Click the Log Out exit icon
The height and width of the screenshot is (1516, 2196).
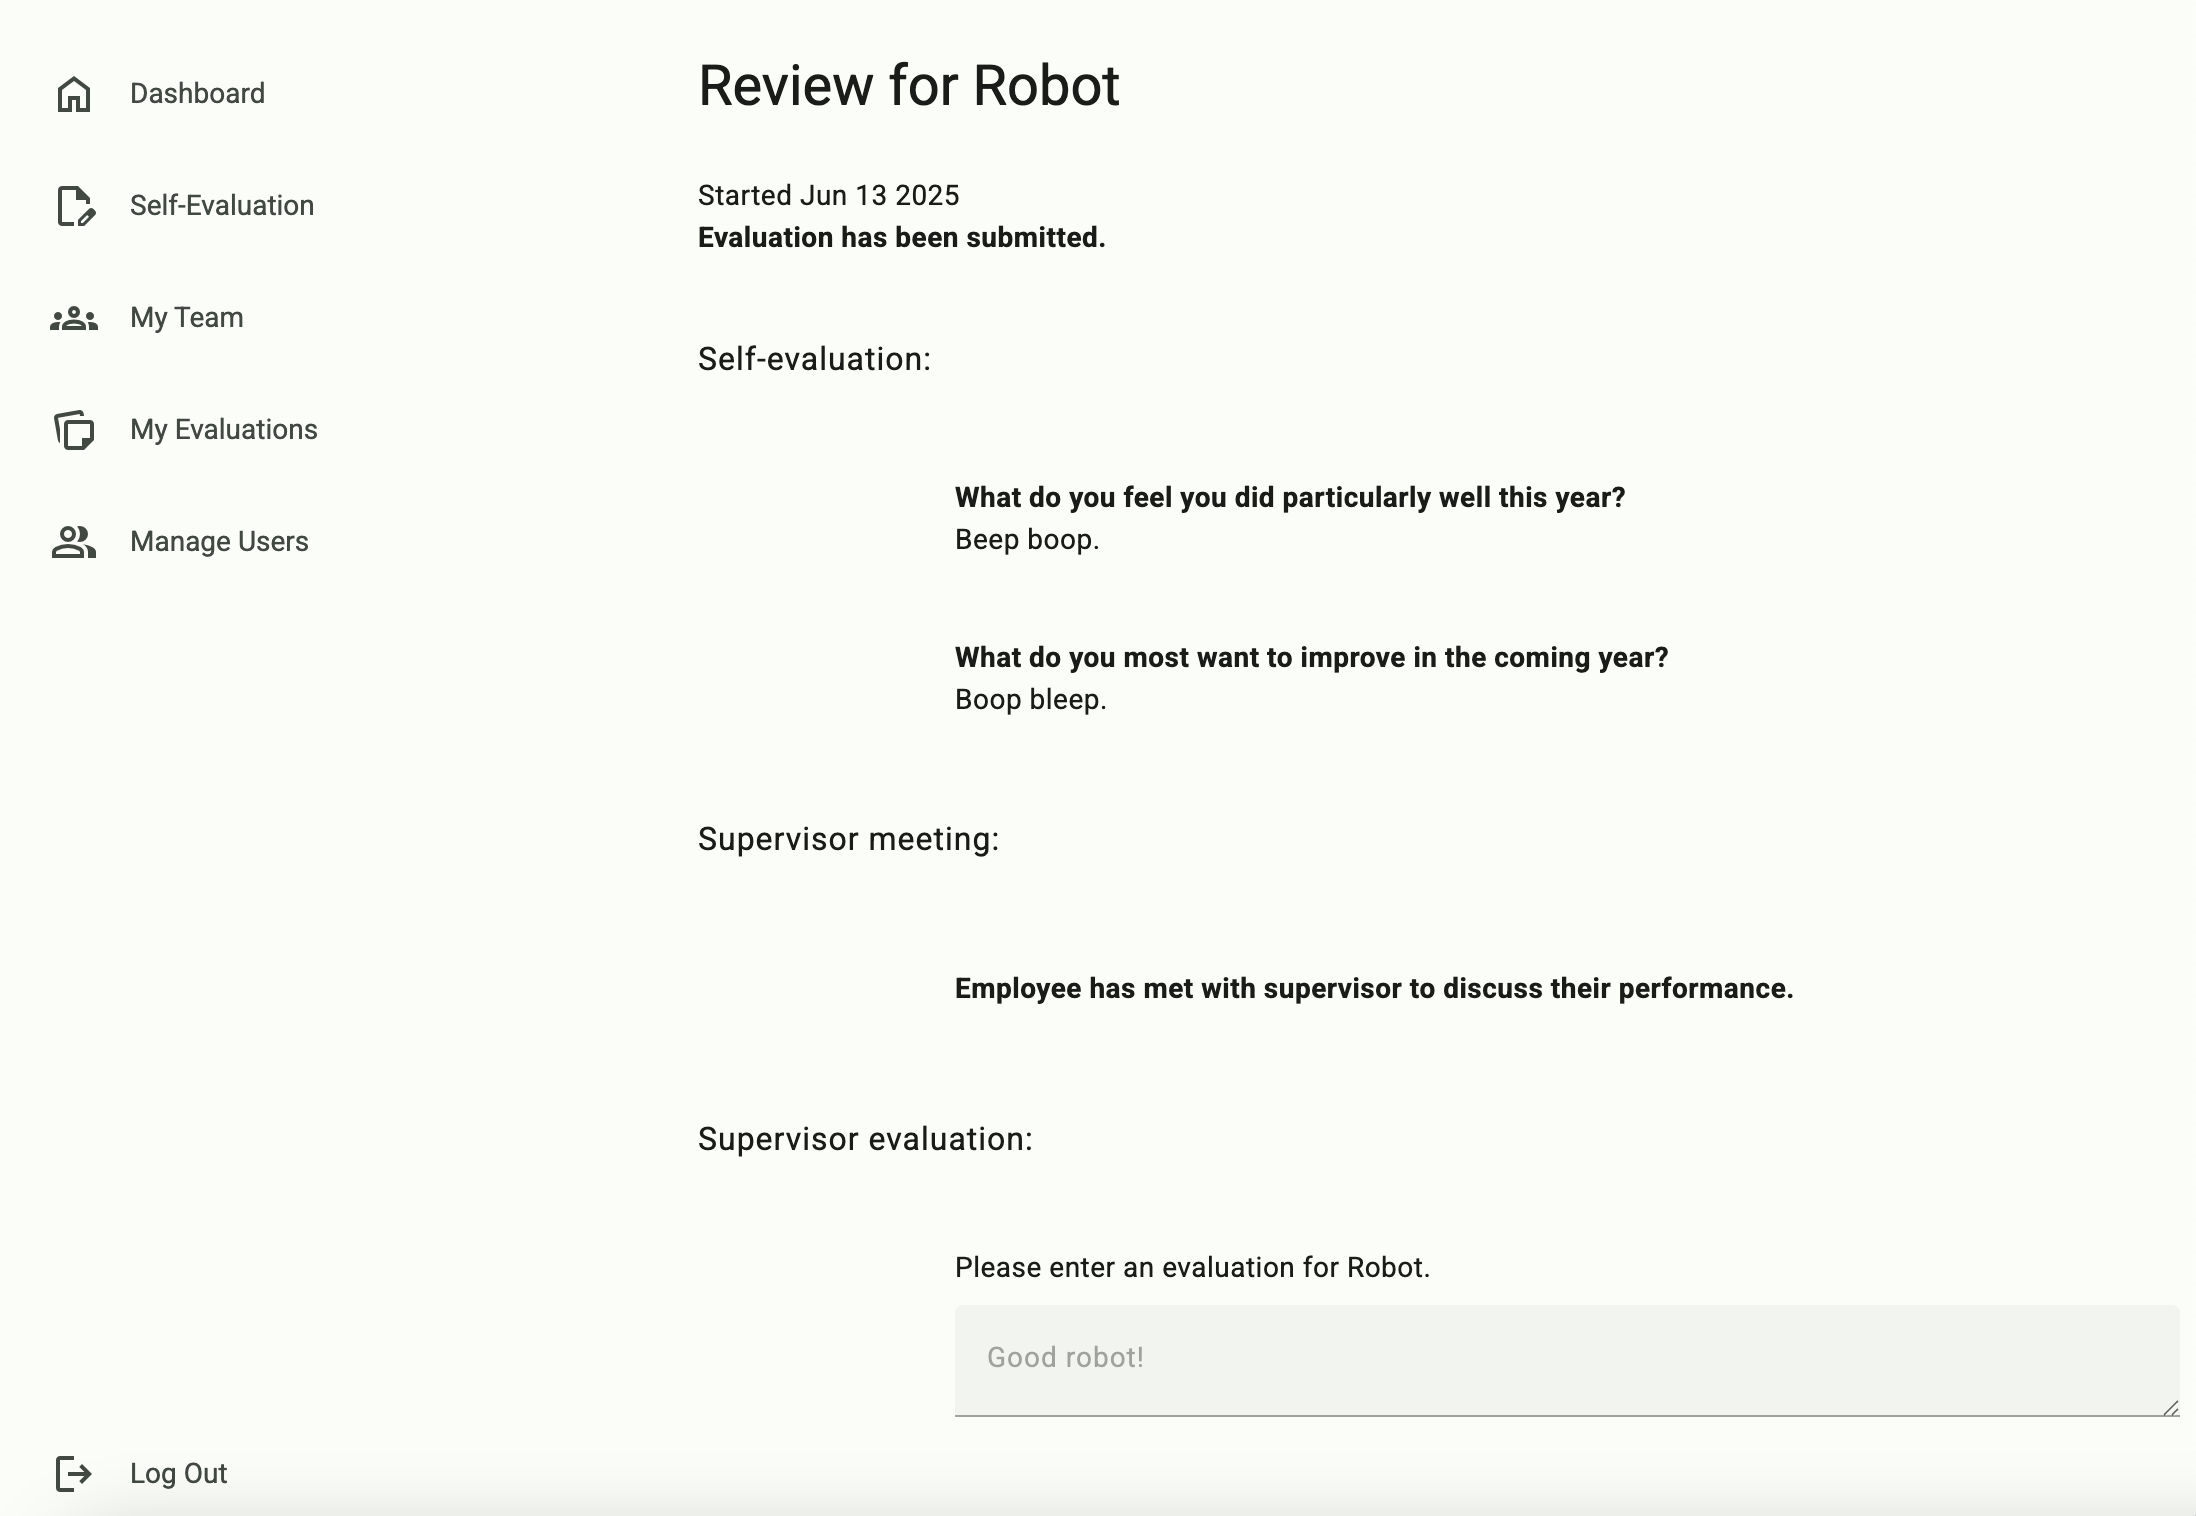tap(72, 1473)
